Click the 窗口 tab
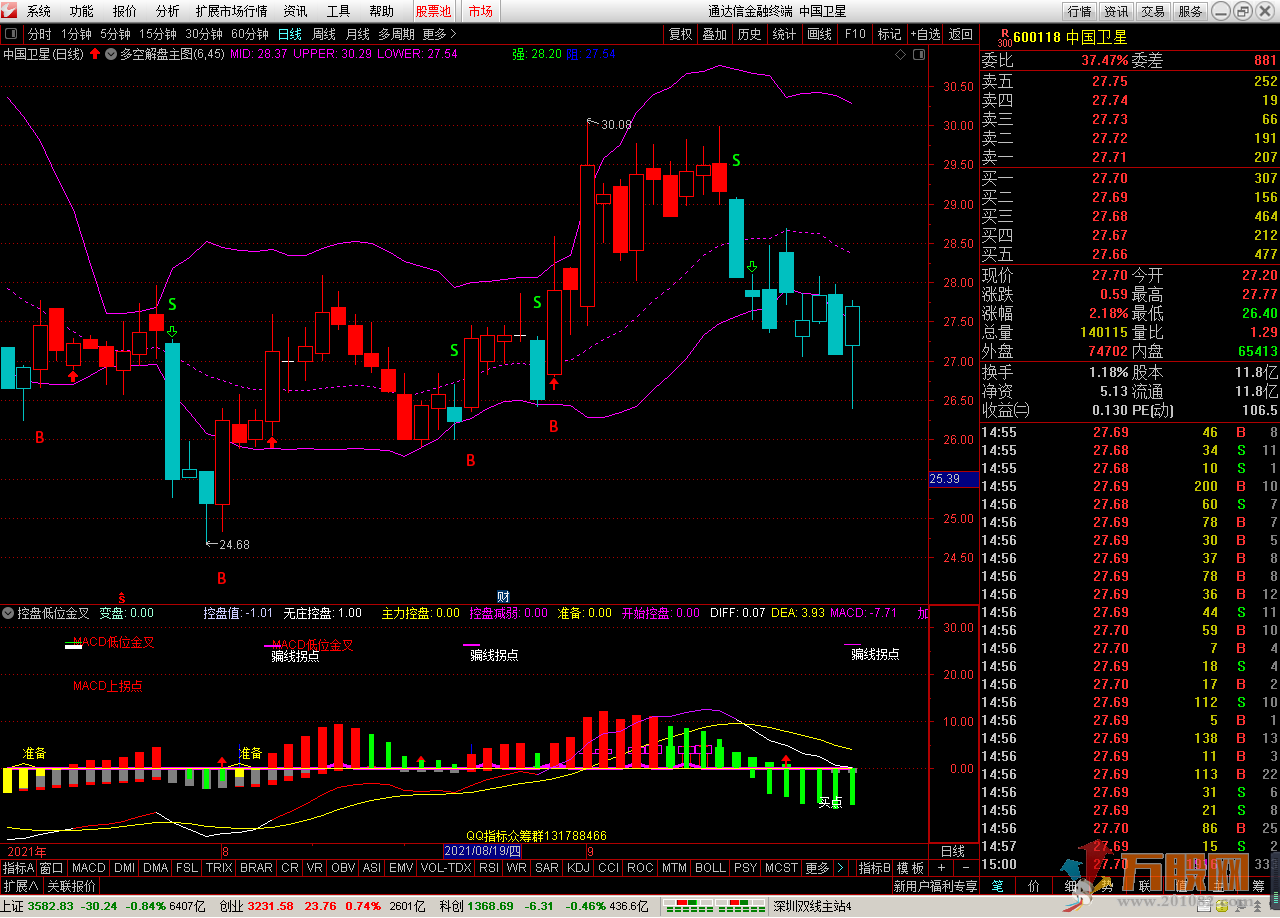This screenshot has height=918, width=1280. (52, 868)
